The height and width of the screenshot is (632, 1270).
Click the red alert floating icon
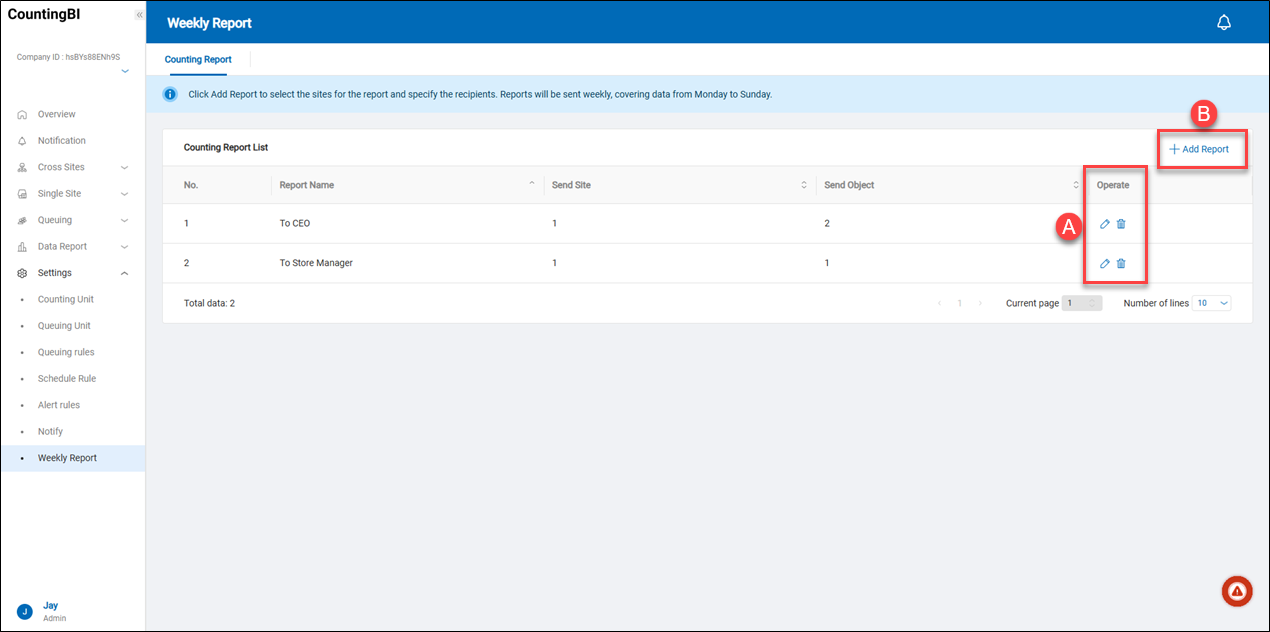pyautogui.click(x=1237, y=591)
